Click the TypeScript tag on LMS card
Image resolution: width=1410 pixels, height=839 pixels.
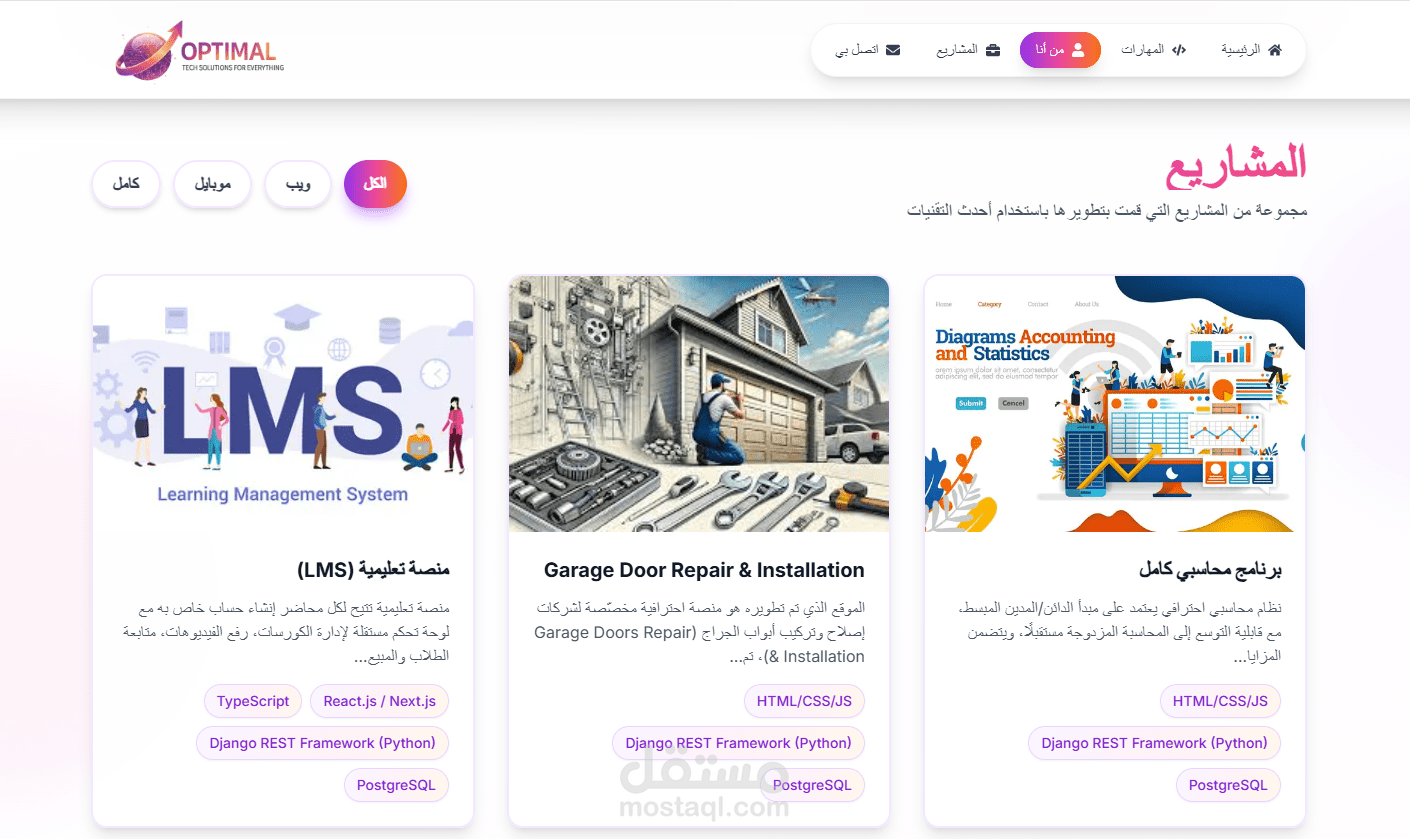pos(253,701)
